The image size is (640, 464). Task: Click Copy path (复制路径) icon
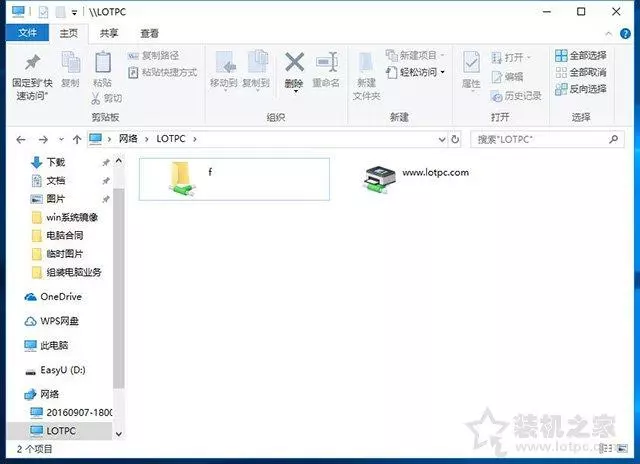coord(133,56)
